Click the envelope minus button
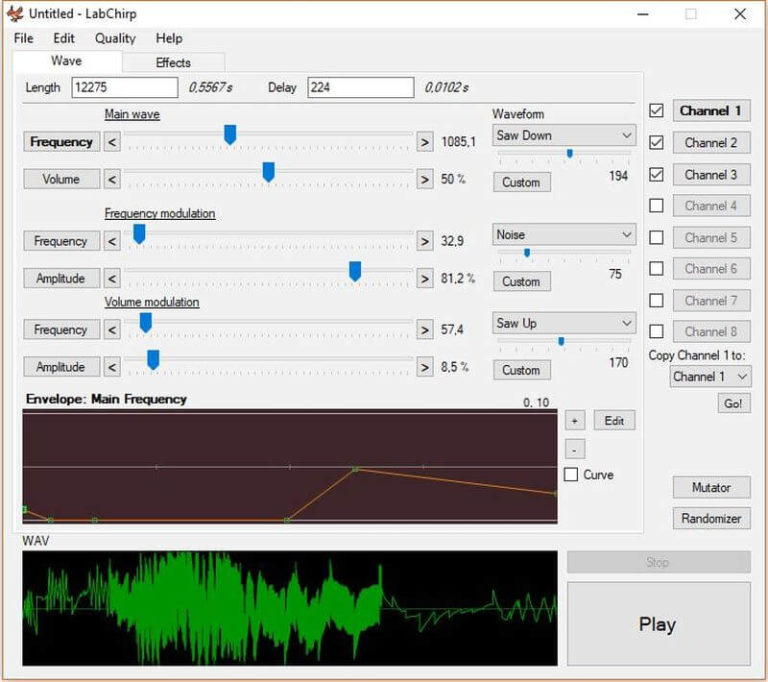This screenshot has height=682, width=768. [x=574, y=449]
